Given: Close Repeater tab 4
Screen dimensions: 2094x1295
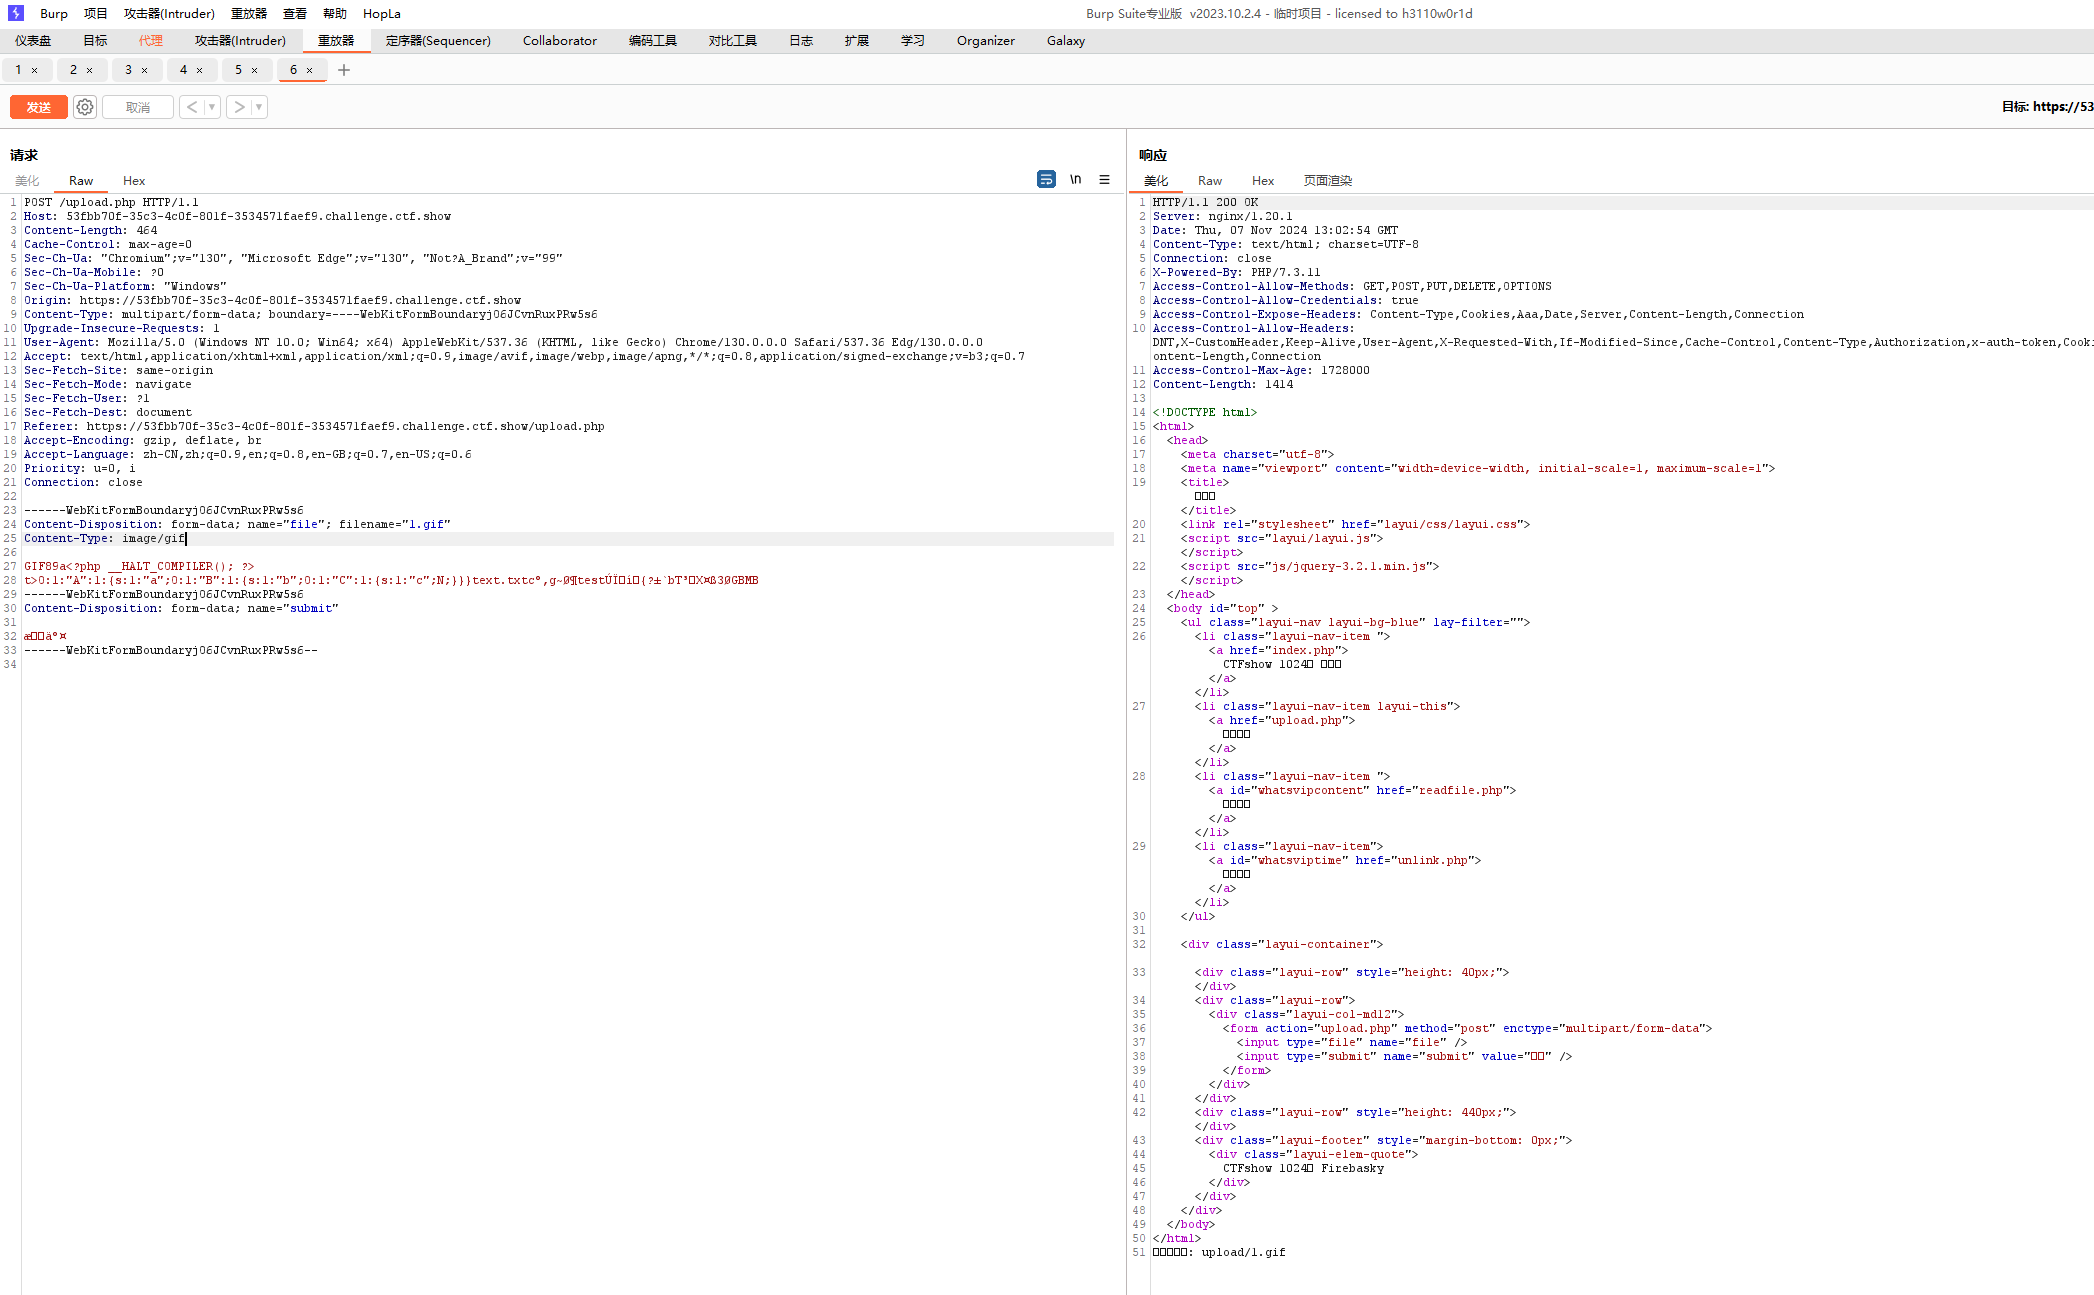Looking at the screenshot, I should click(x=199, y=70).
